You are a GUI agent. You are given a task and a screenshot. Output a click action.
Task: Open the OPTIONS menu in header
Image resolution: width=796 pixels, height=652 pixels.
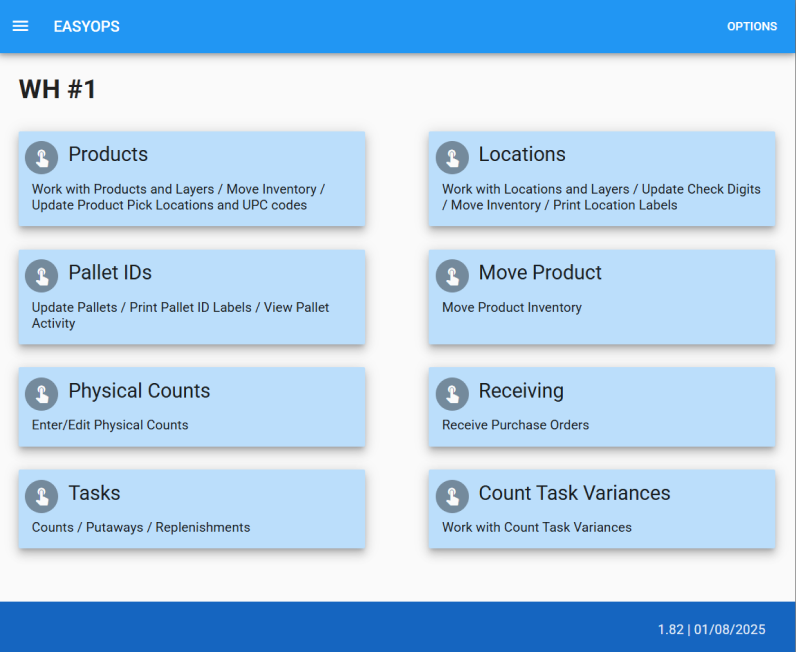[751, 27]
